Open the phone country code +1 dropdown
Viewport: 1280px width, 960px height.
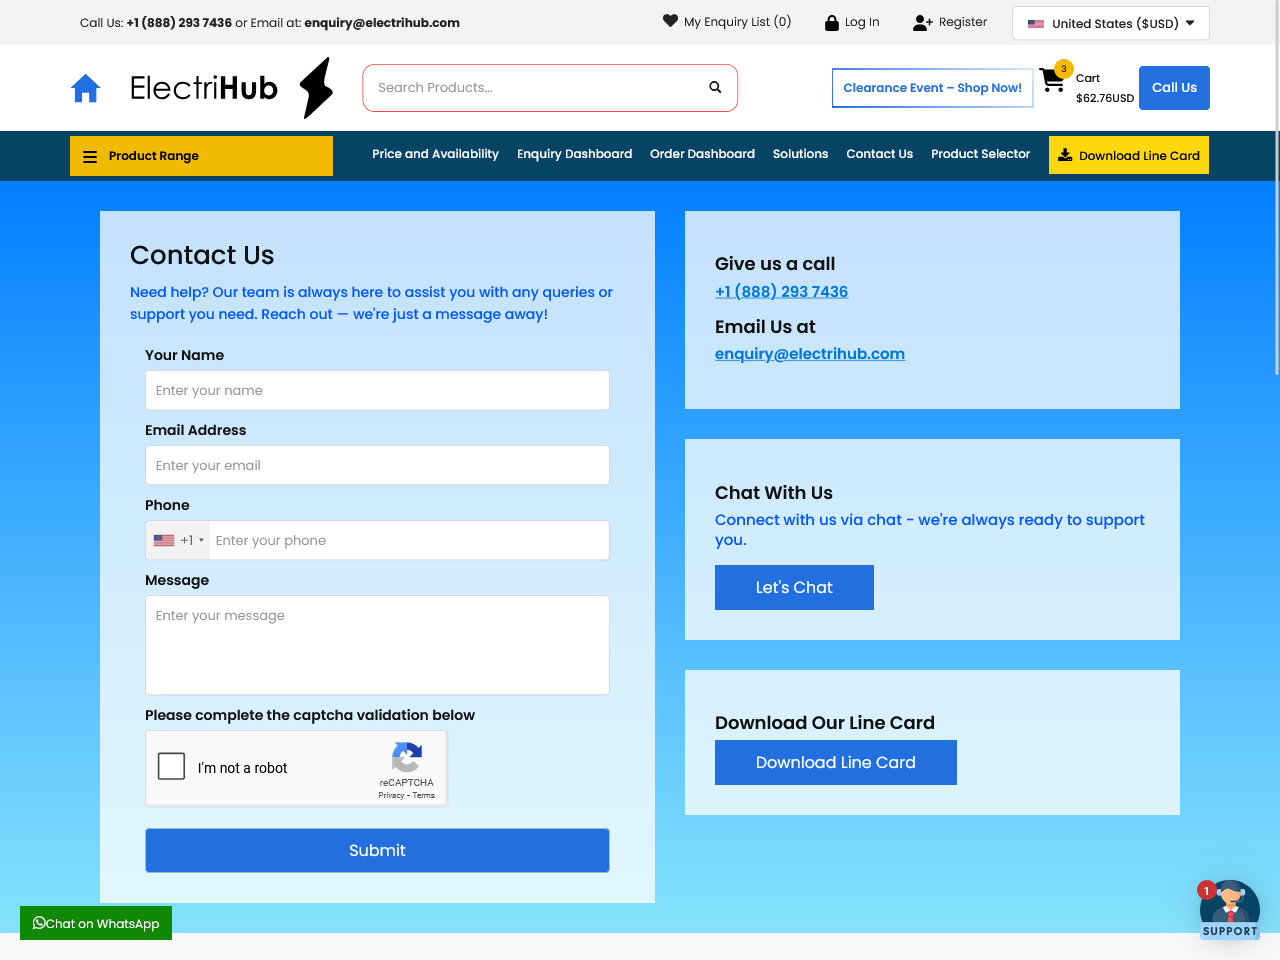178,540
